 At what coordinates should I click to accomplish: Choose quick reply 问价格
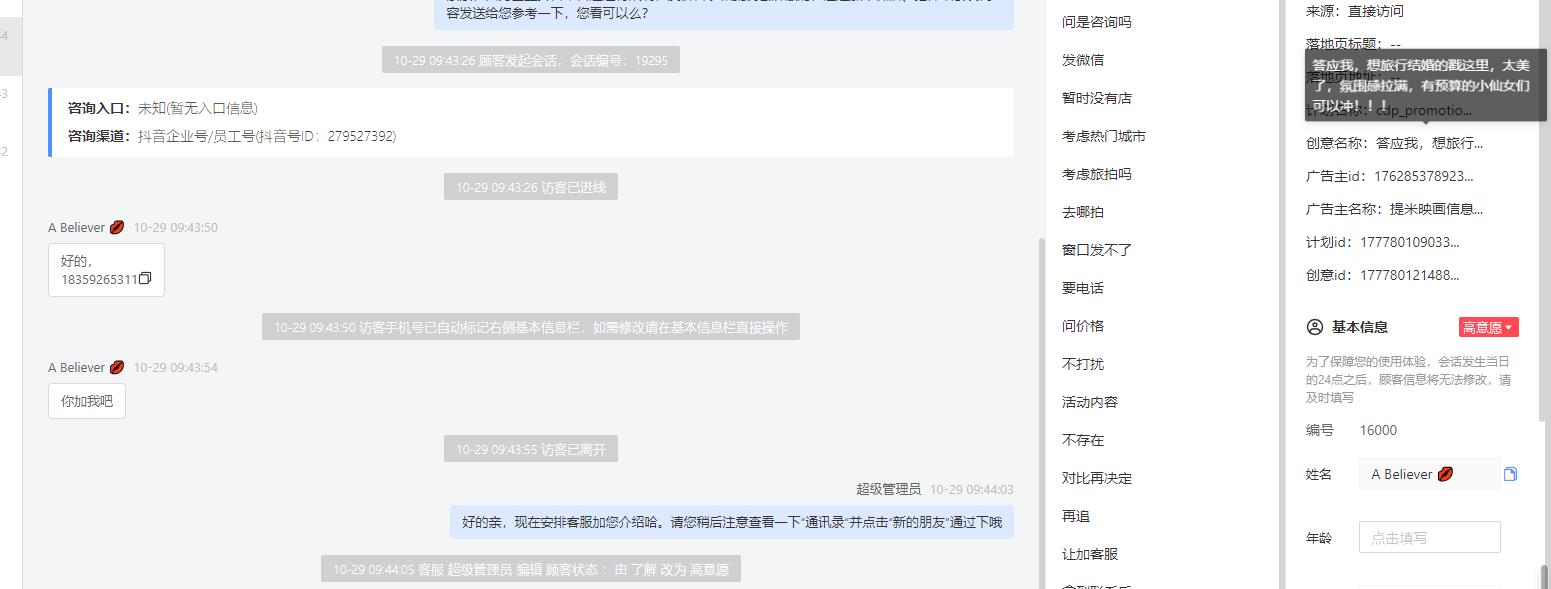[1083, 326]
